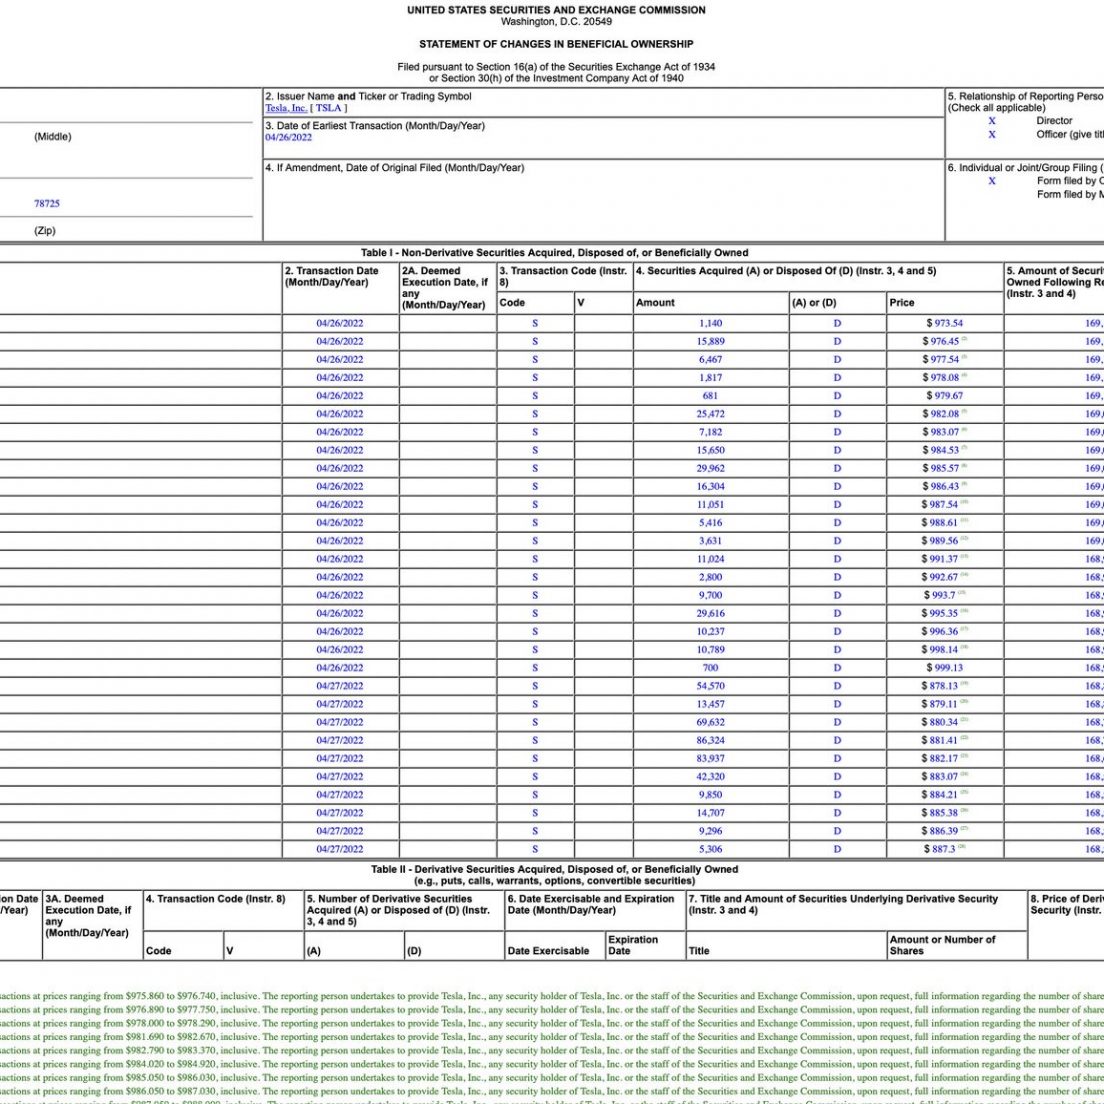Click the D indicator in the 42,320 shares row
The image size is (1104, 1104).
coord(837,777)
